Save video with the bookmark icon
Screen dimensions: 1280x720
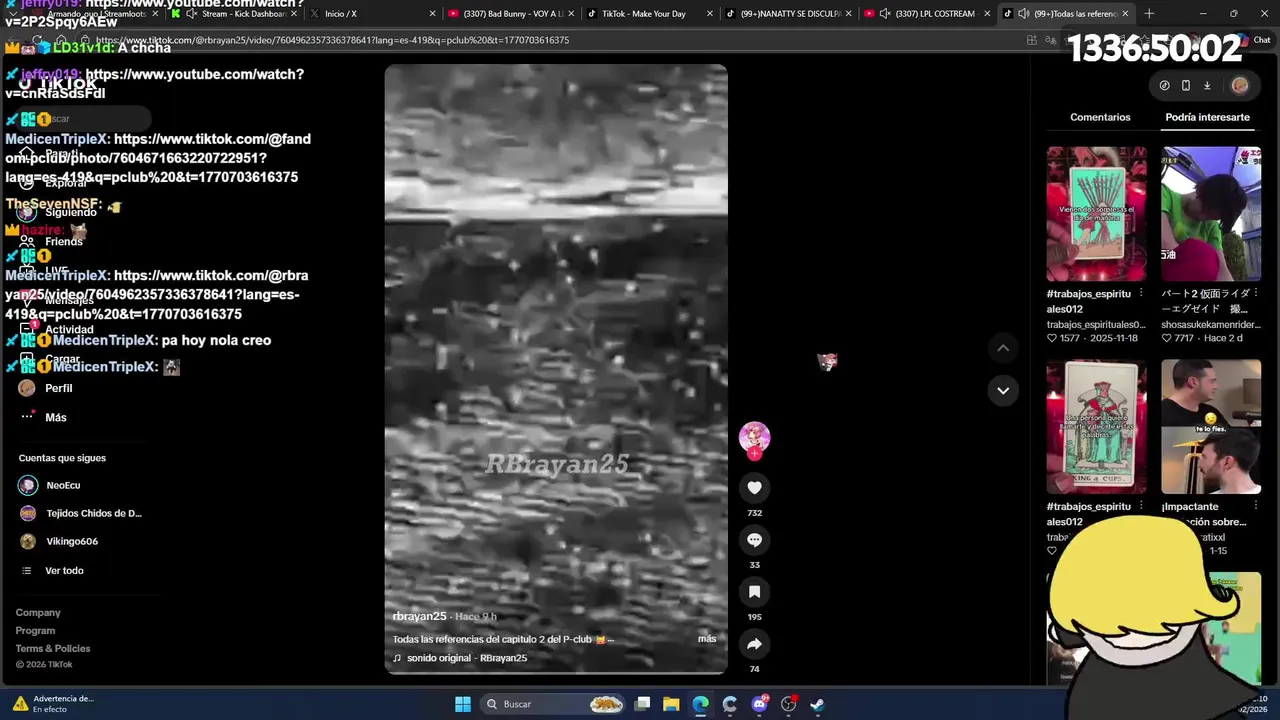[x=754, y=592]
